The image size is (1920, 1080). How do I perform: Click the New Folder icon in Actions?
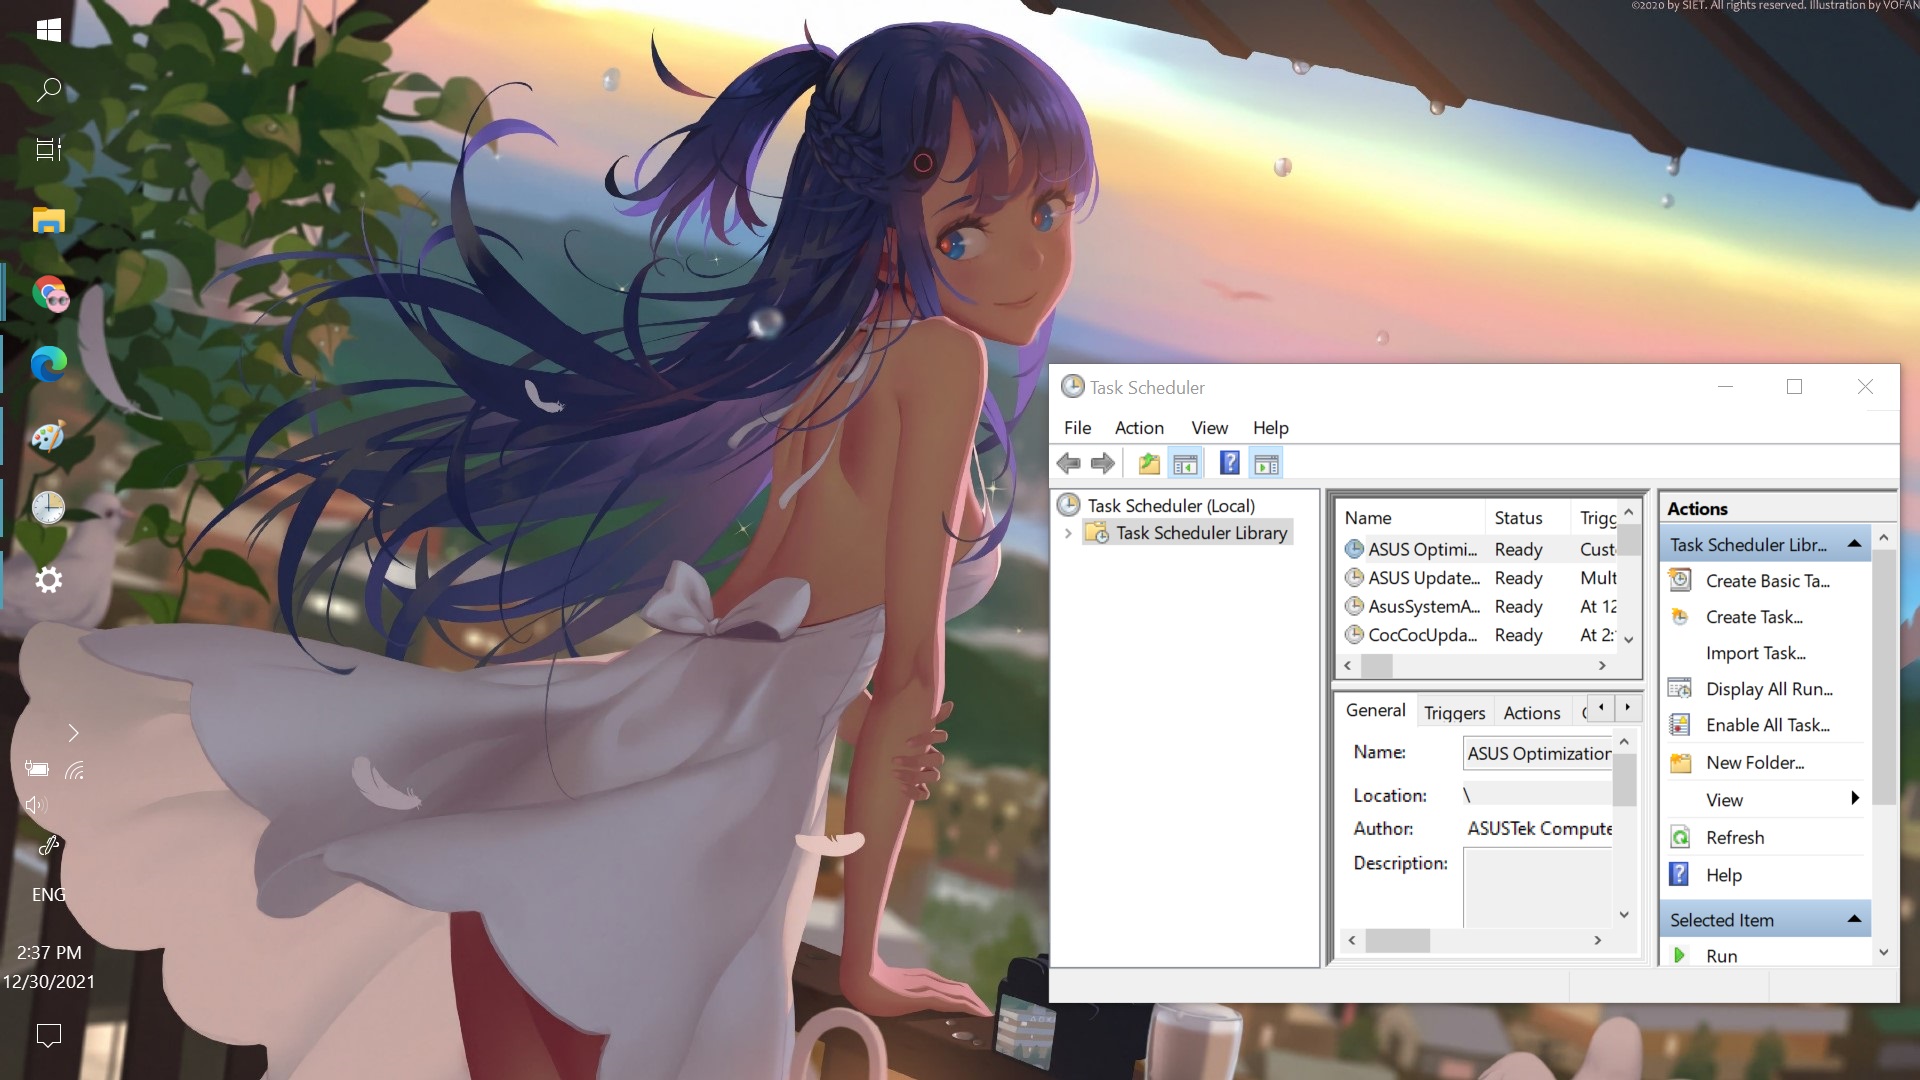[x=1681, y=763]
